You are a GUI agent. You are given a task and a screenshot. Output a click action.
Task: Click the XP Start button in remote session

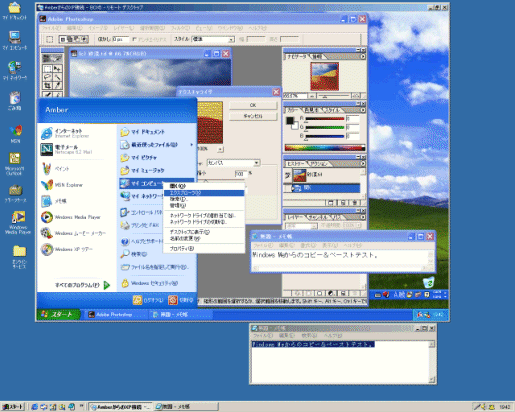(58, 314)
